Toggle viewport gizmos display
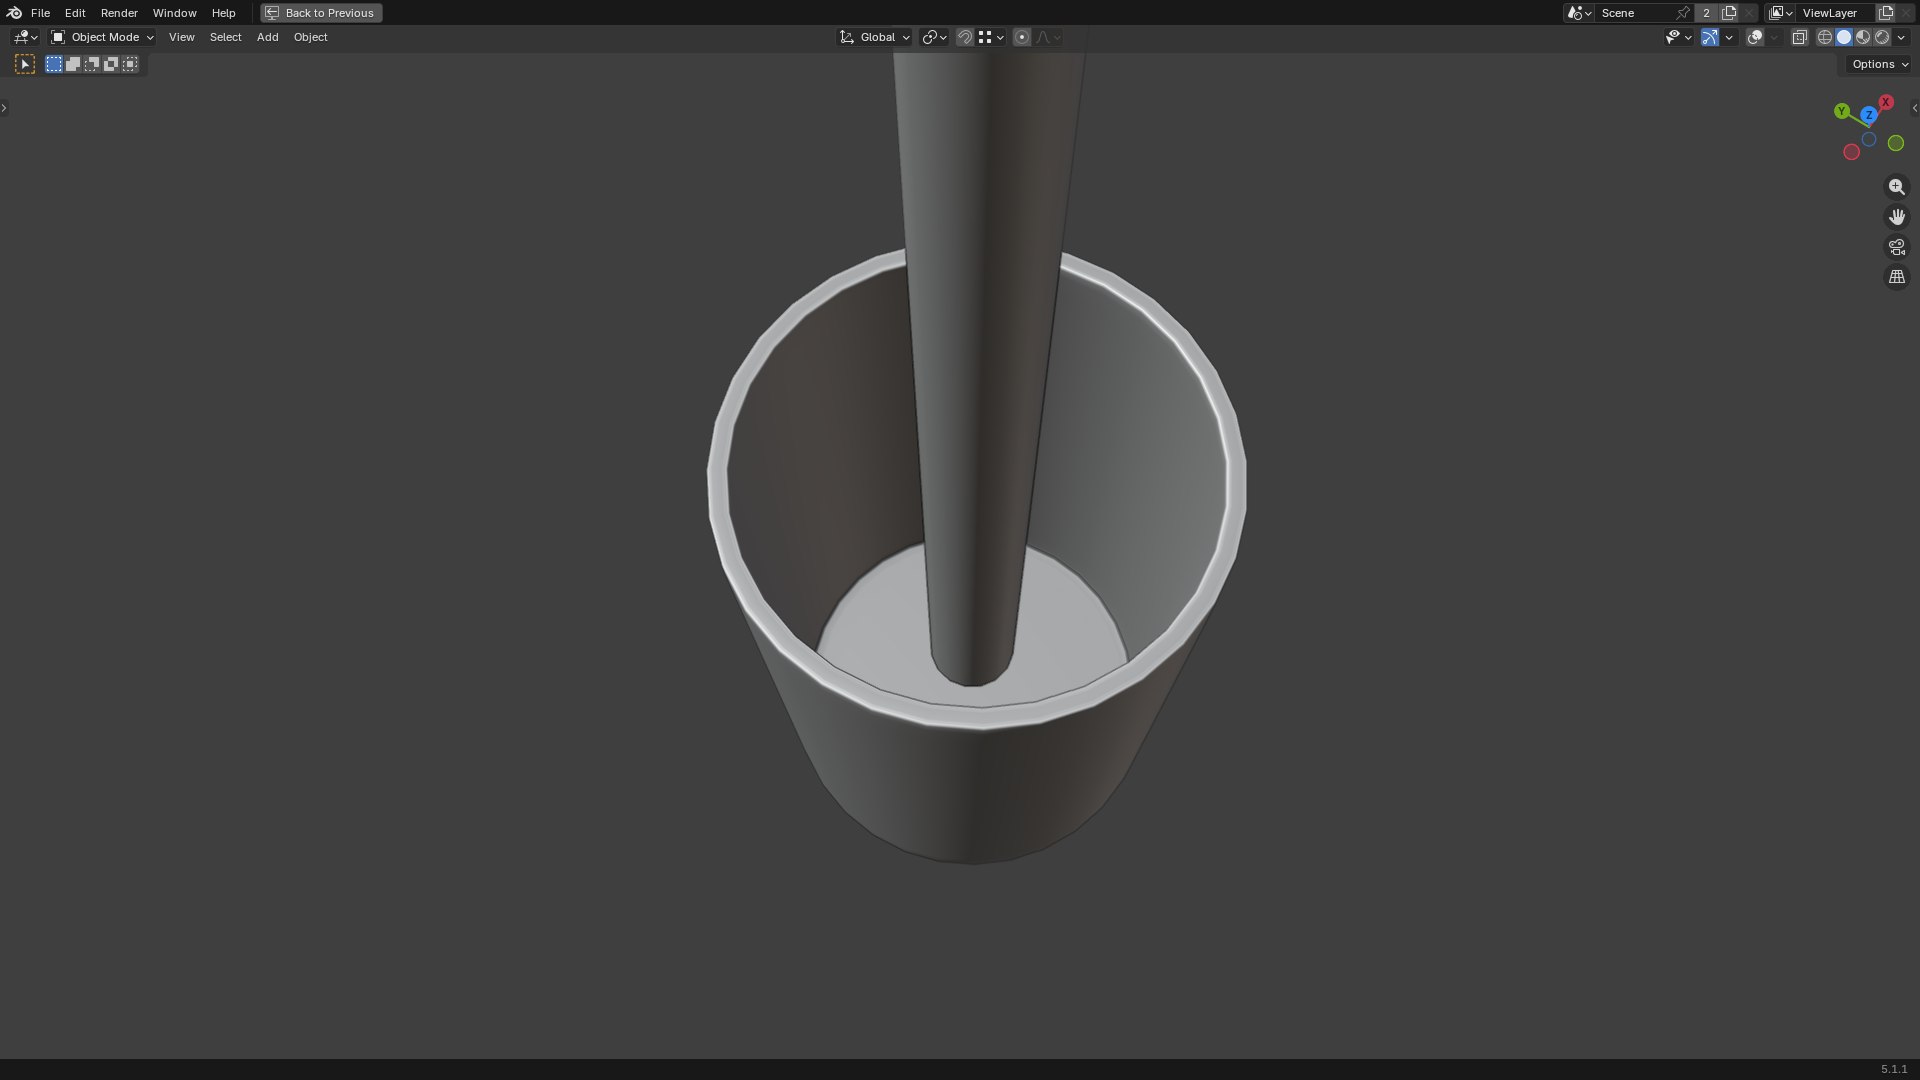This screenshot has height=1080, width=1920. coord(1710,37)
